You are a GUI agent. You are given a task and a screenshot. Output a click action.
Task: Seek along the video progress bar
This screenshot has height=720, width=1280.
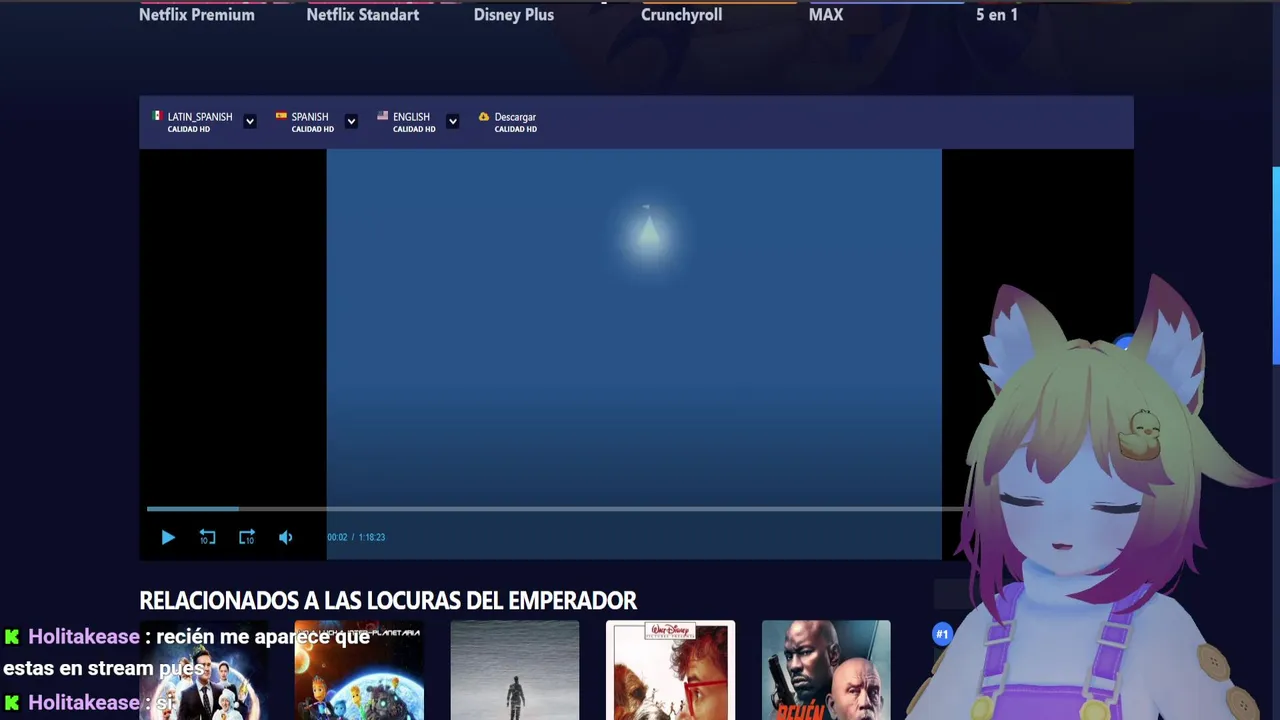555,509
